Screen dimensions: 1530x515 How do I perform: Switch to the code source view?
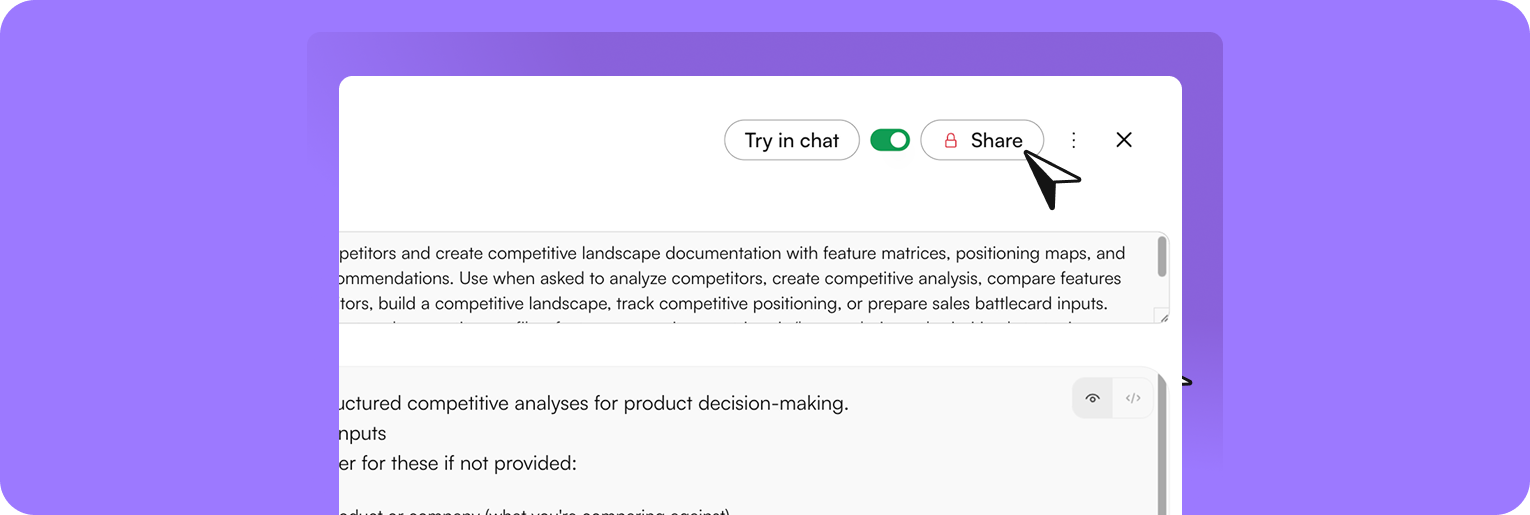point(1133,398)
